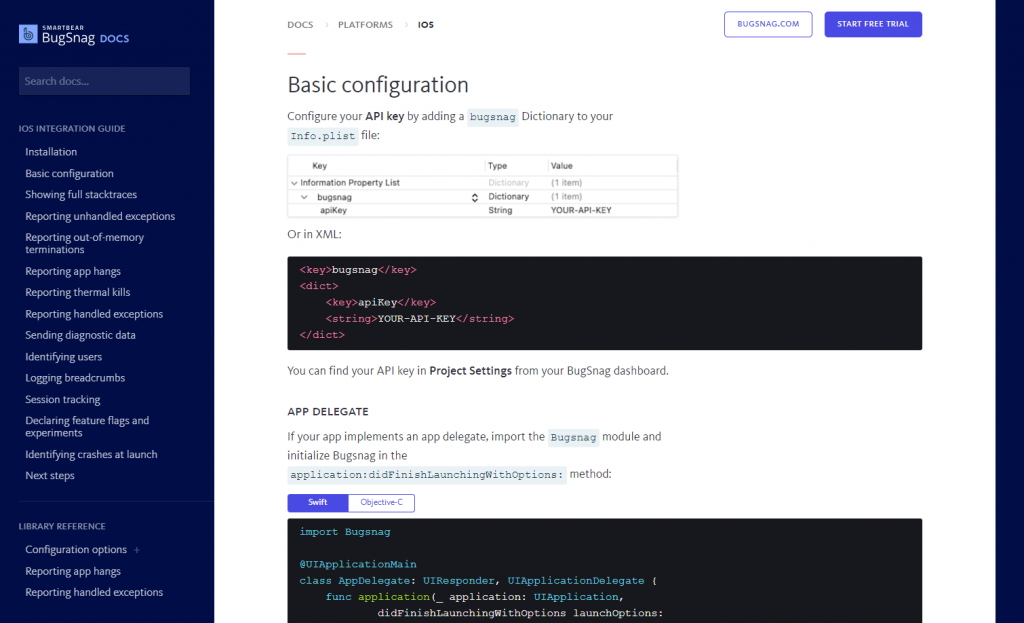This screenshot has width=1024, height=623.
Task: Switch code sample to Swift tab
Action: pyautogui.click(x=318, y=502)
